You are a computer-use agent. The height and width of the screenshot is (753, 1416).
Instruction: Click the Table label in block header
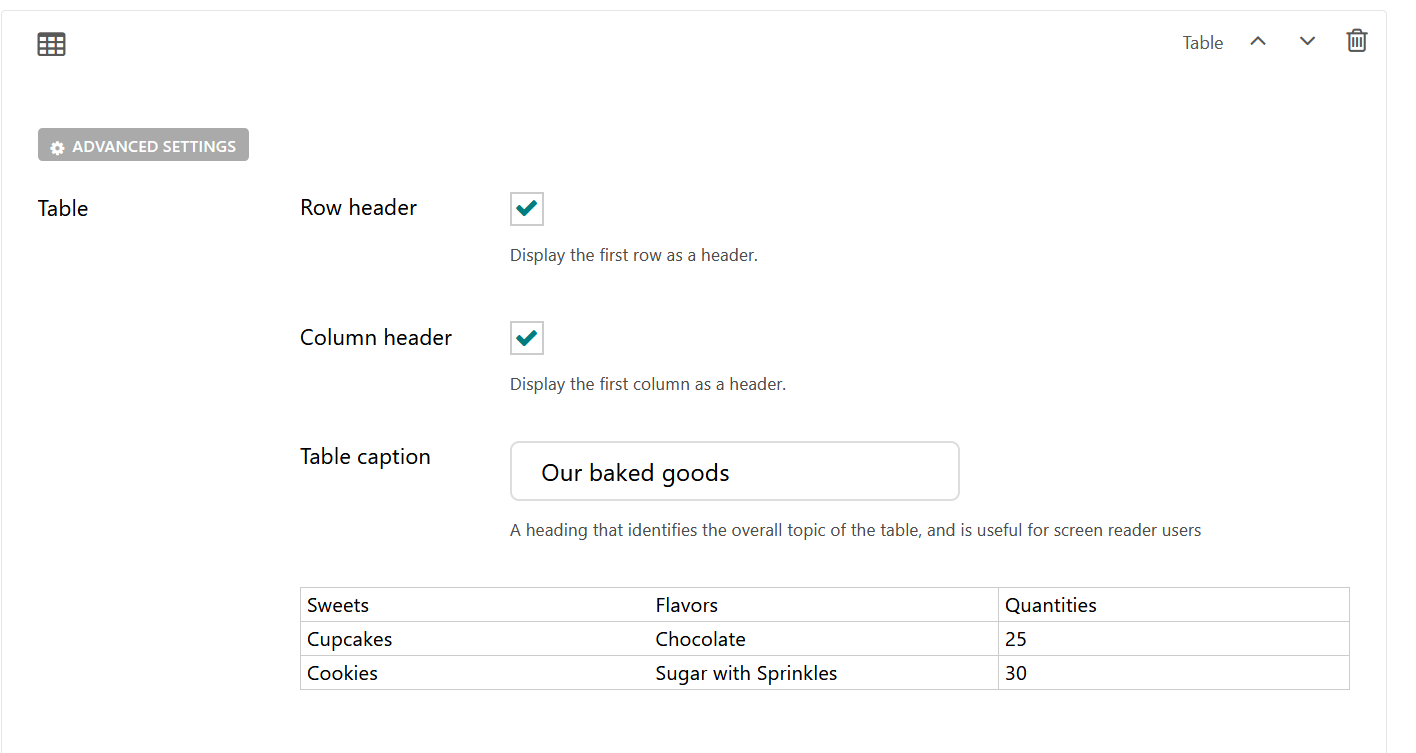coord(1202,43)
